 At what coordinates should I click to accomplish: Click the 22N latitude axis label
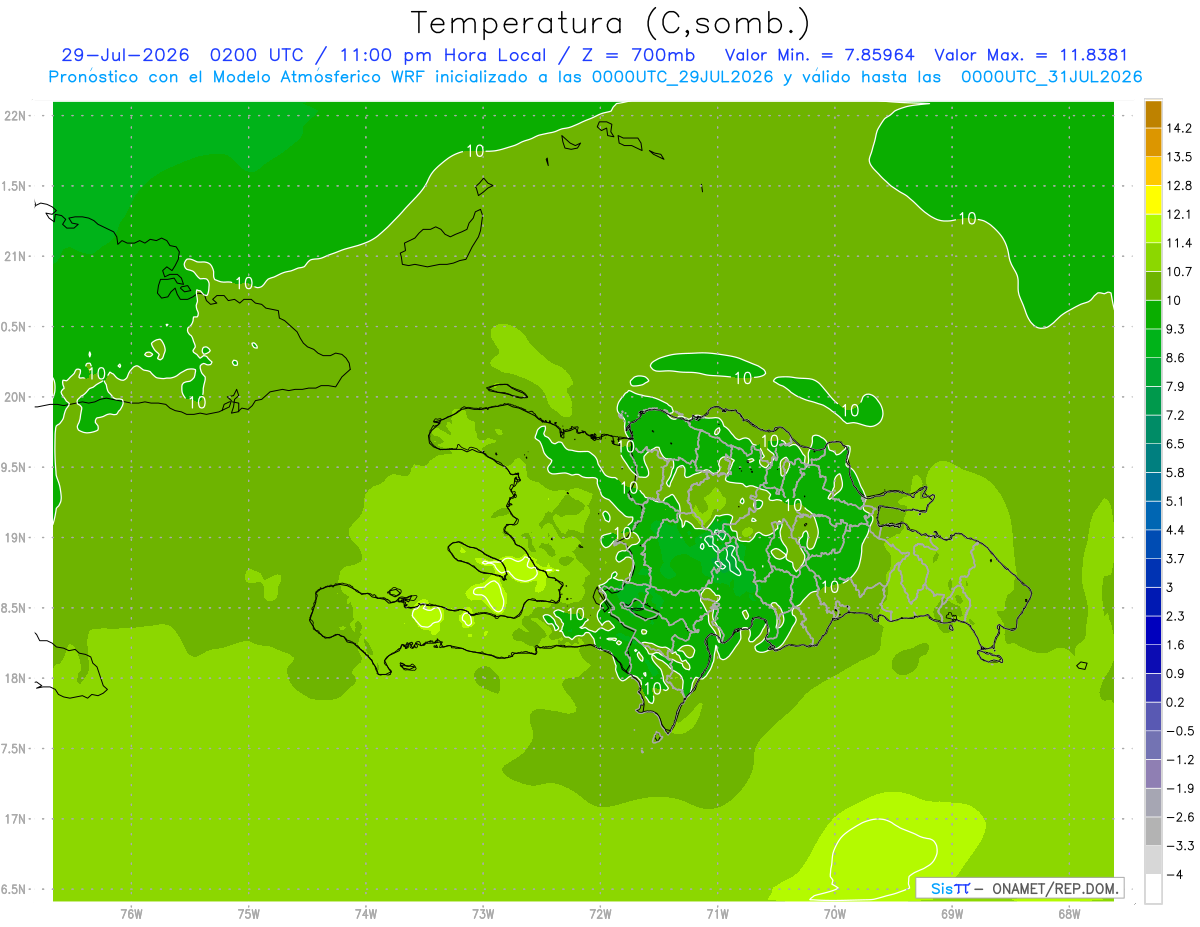coord(16,116)
